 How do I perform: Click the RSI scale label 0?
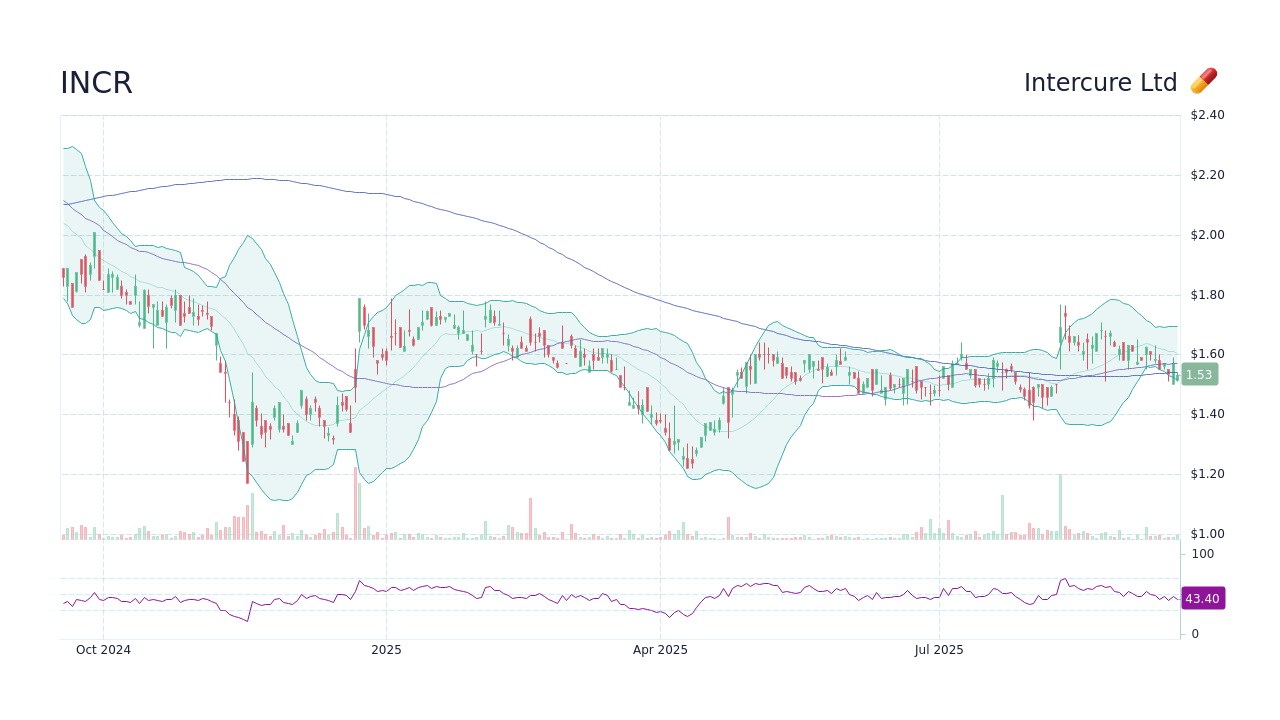(x=1195, y=634)
